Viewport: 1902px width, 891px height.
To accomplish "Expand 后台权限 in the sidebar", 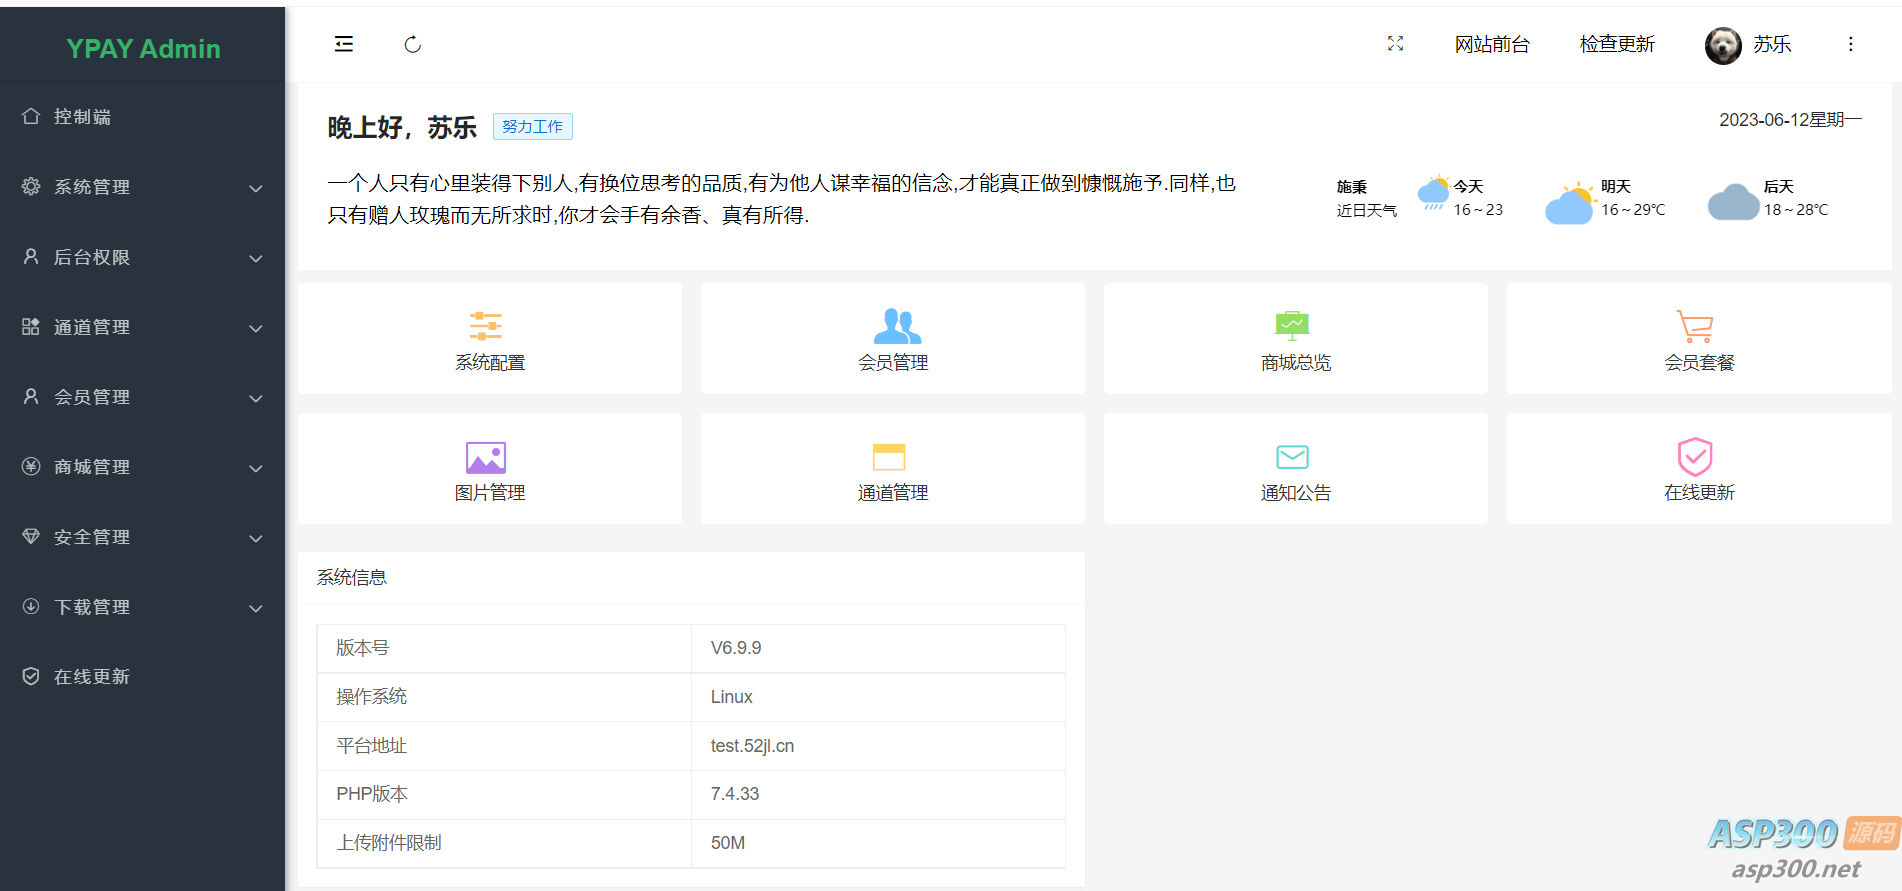I will (x=142, y=257).
